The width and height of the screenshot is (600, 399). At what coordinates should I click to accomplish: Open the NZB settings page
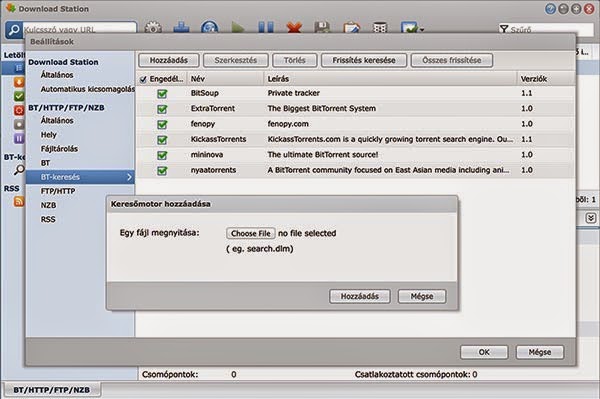(x=48, y=205)
